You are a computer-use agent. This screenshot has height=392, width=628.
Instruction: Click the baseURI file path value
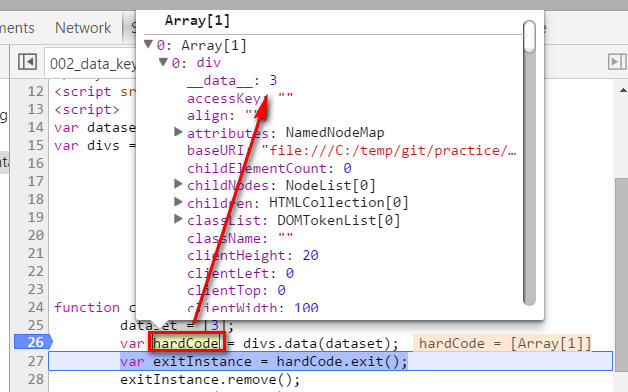pyautogui.click(x=389, y=150)
